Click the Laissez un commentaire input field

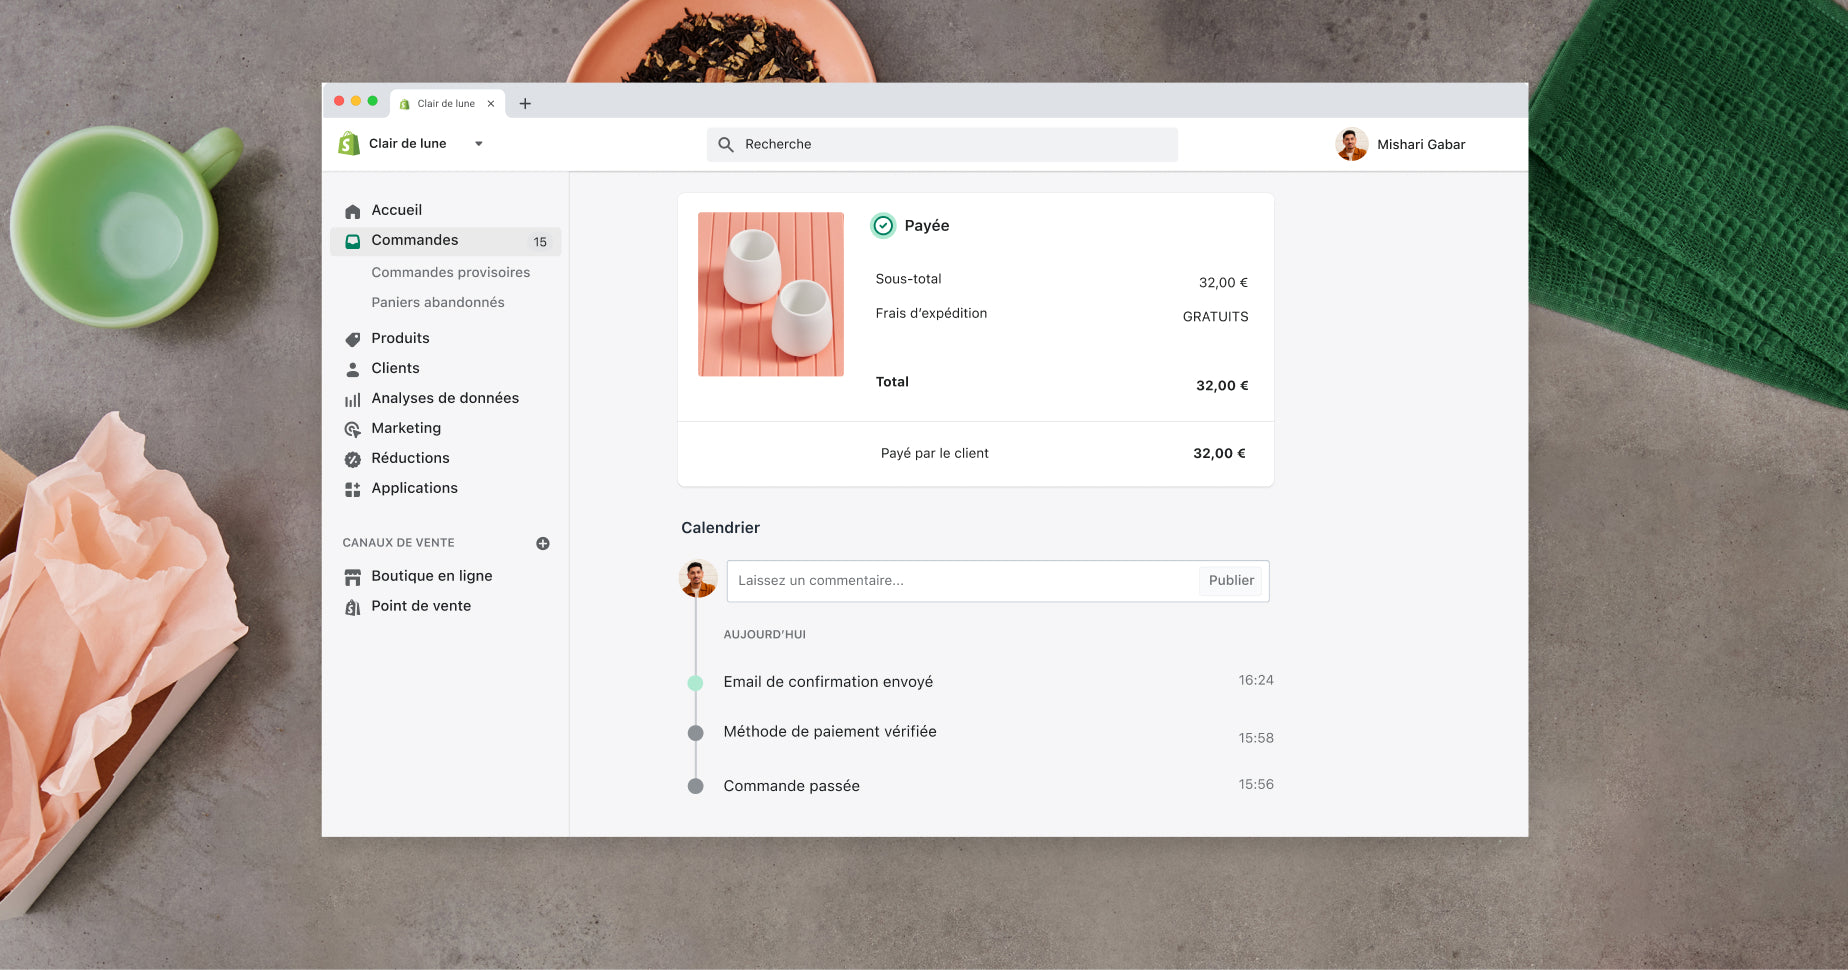point(950,580)
